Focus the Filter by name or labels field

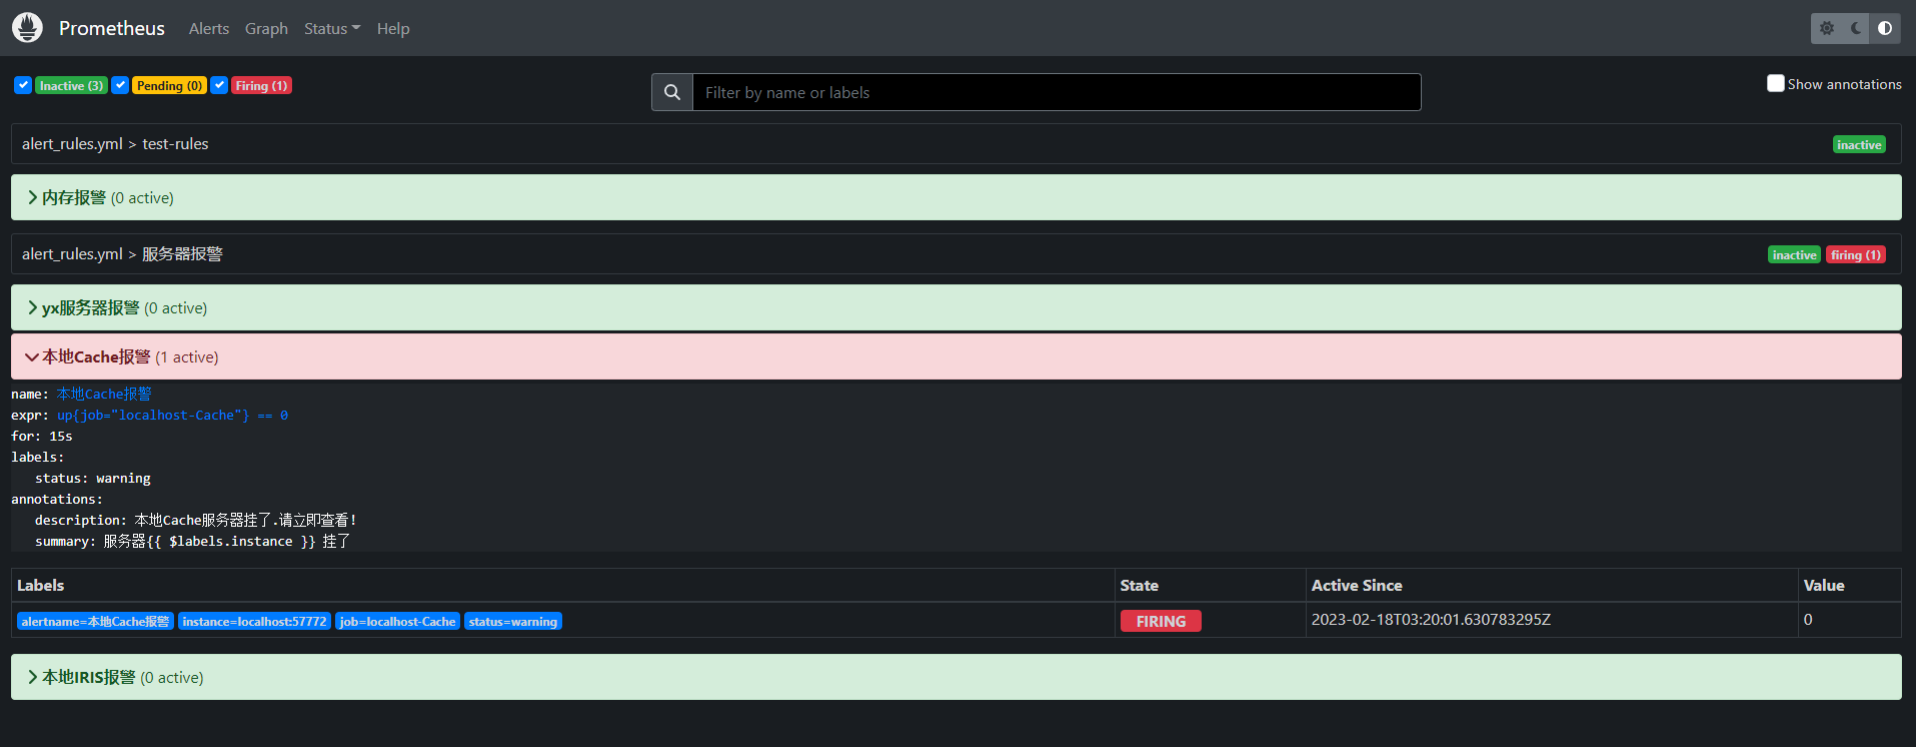pos(1056,92)
